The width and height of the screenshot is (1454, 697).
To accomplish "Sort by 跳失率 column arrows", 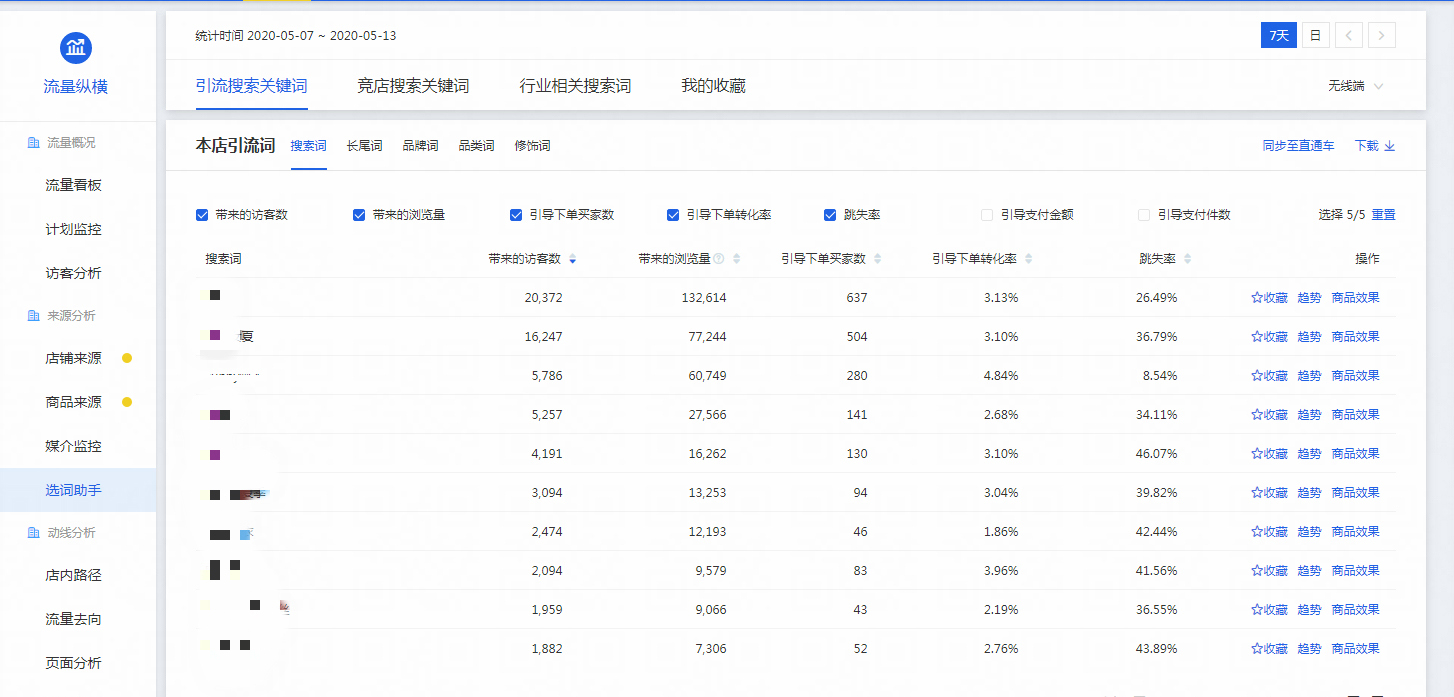I will tap(1187, 259).
